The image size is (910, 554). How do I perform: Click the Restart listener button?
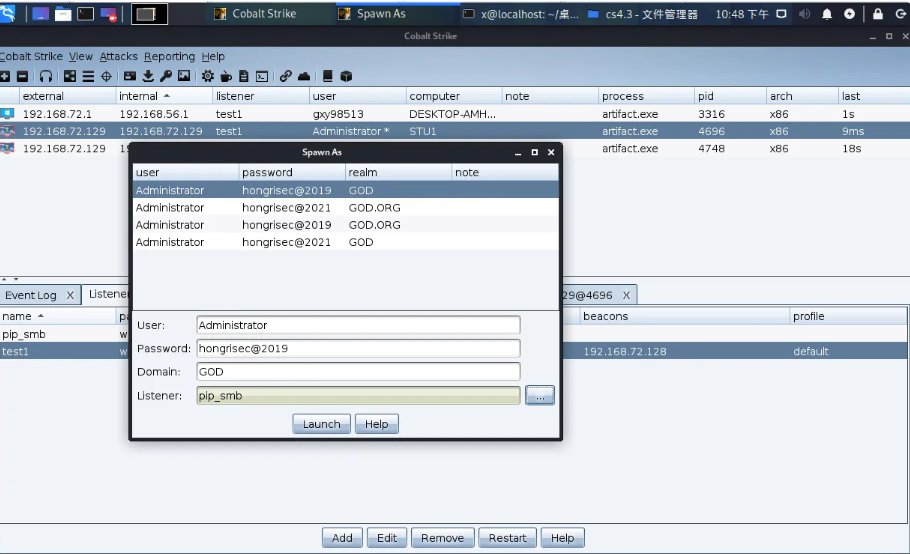[508, 538]
